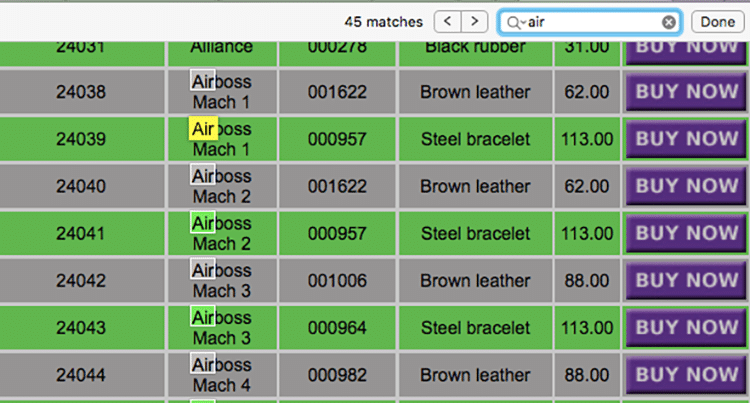Select item number 24042

pyautogui.click(x=81, y=280)
